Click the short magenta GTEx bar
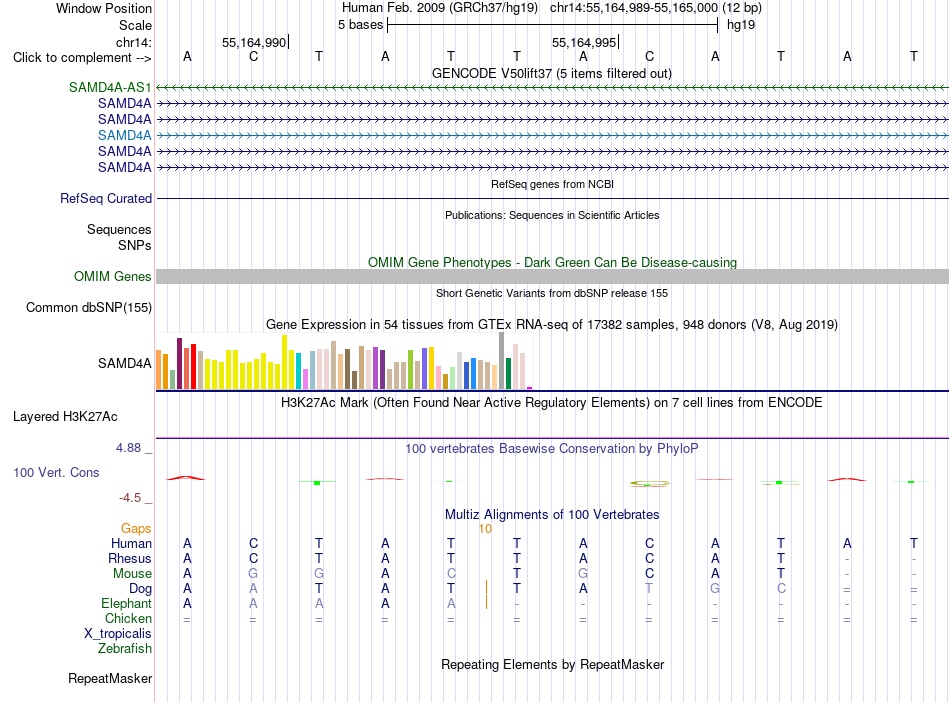The height and width of the screenshot is (702, 950). 530,388
